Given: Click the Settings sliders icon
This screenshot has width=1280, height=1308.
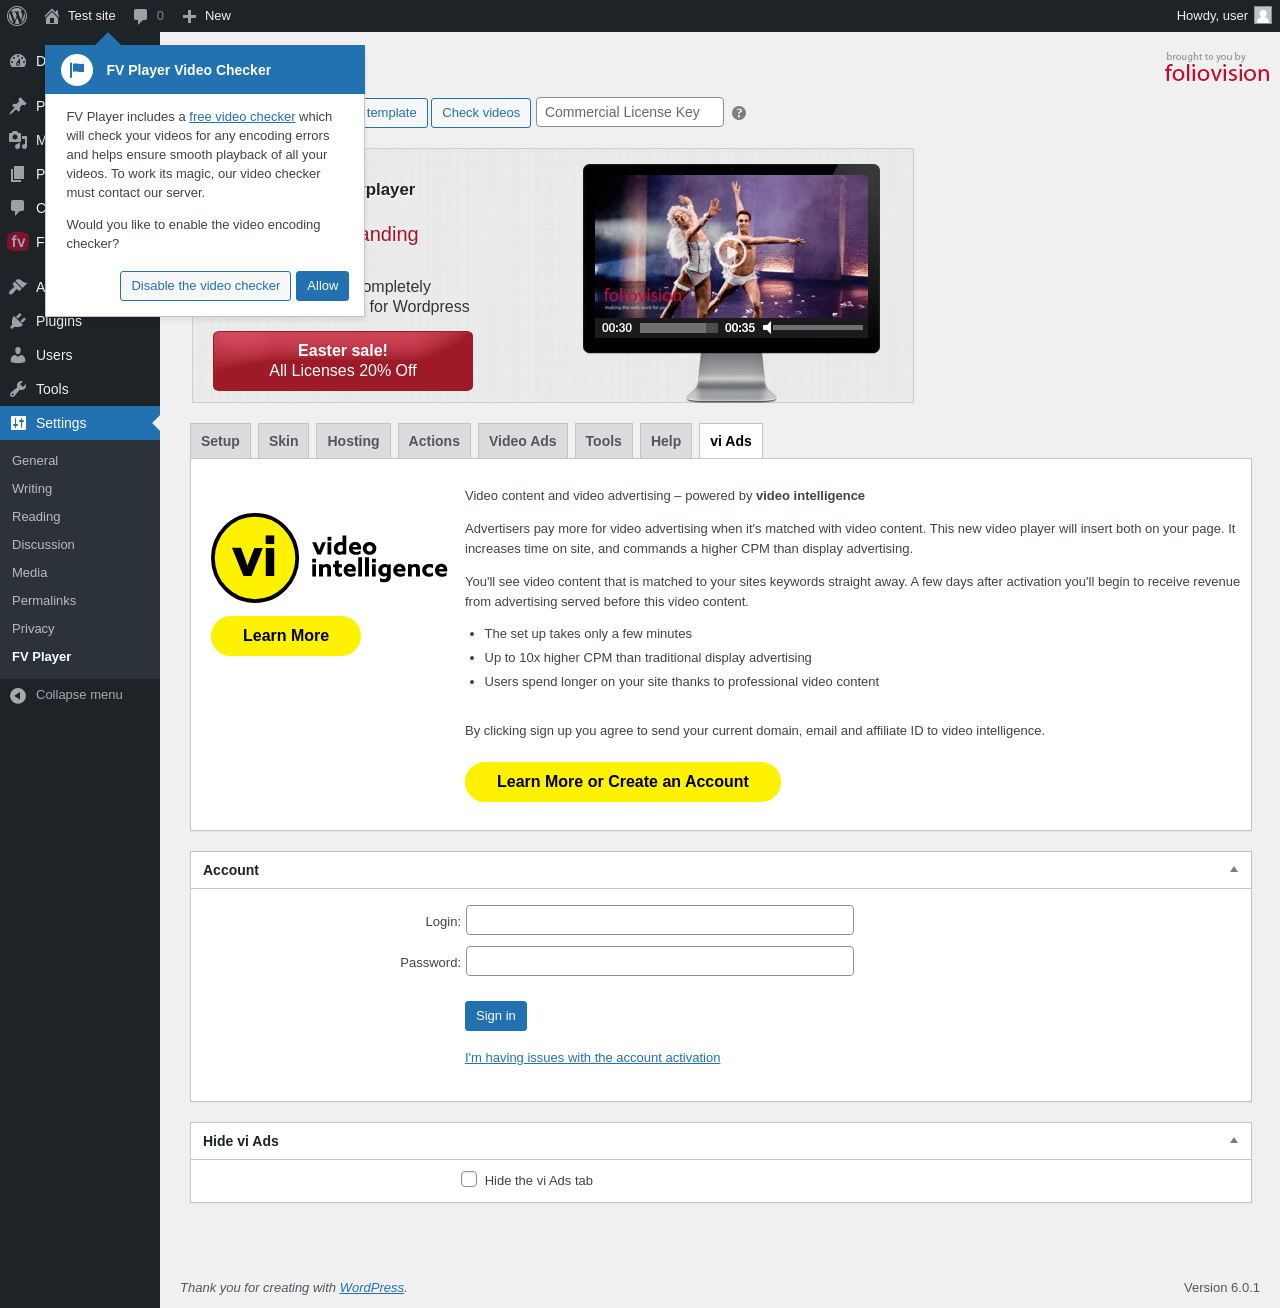Looking at the screenshot, I should tap(18, 423).
